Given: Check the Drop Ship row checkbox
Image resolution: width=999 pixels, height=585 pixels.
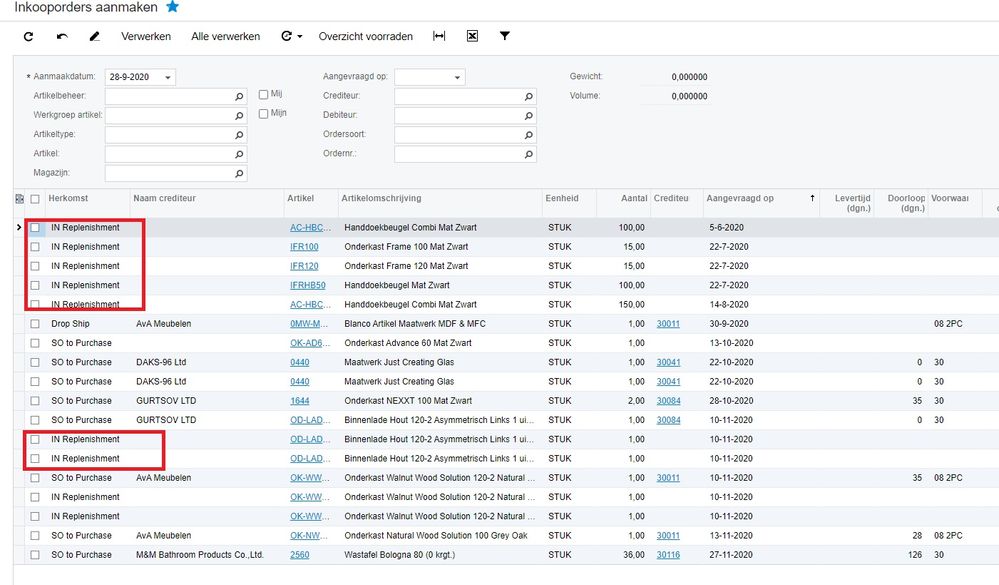Looking at the screenshot, I should tap(35, 324).
